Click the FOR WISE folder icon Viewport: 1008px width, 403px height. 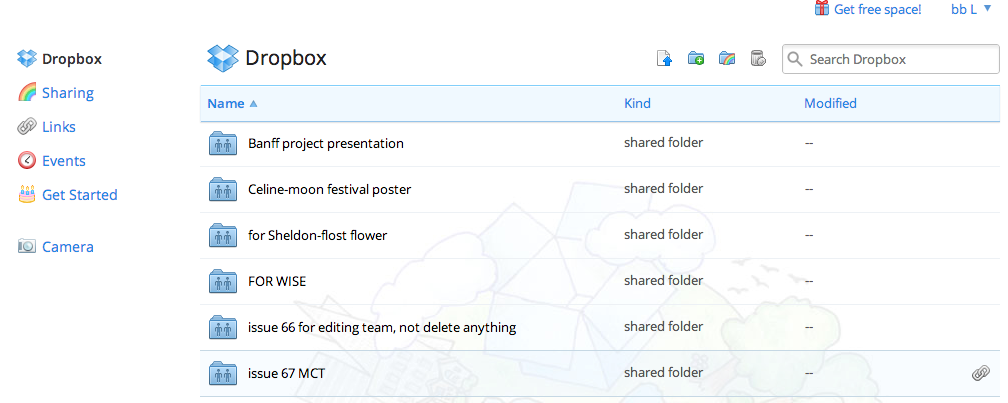(222, 281)
